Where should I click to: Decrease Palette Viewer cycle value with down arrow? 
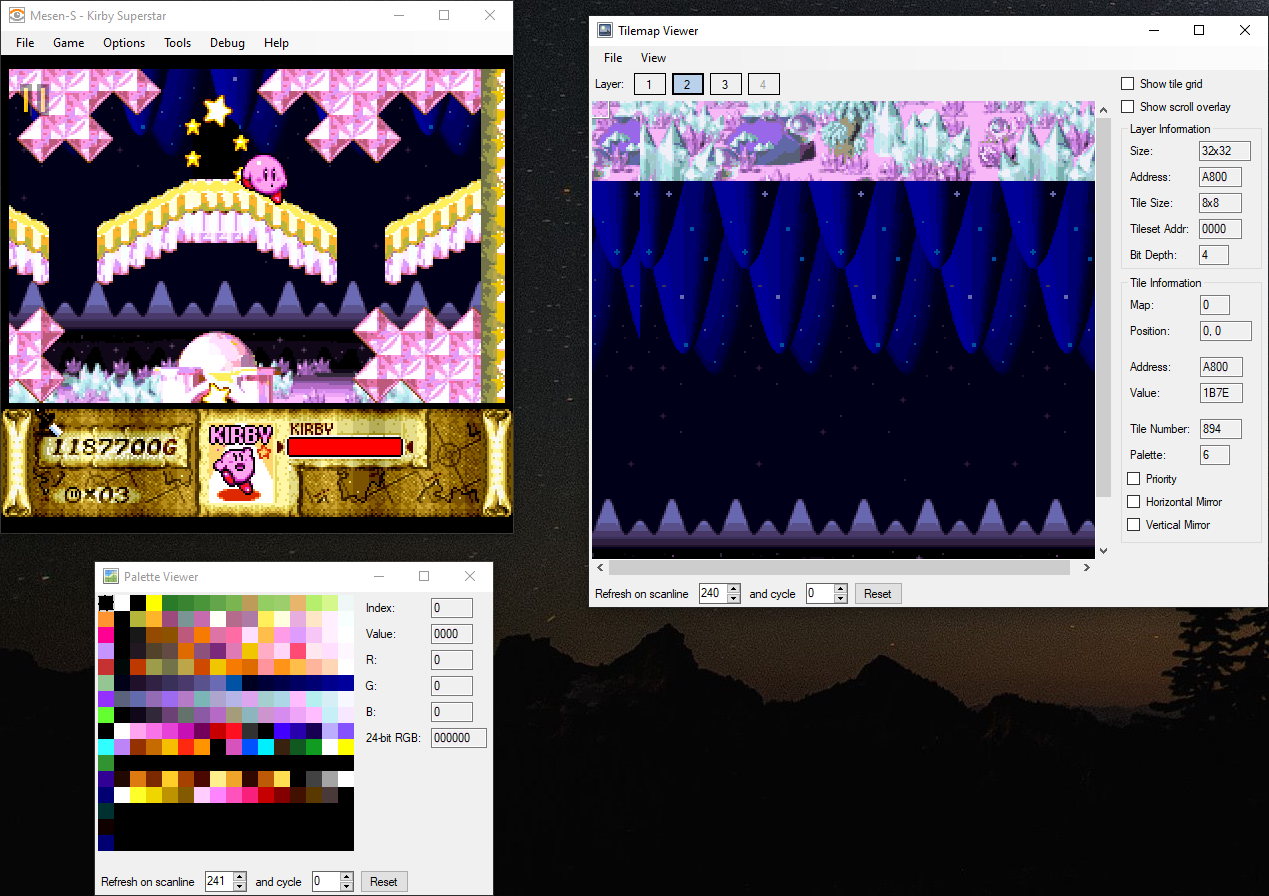pyautogui.click(x=347, y=887)
